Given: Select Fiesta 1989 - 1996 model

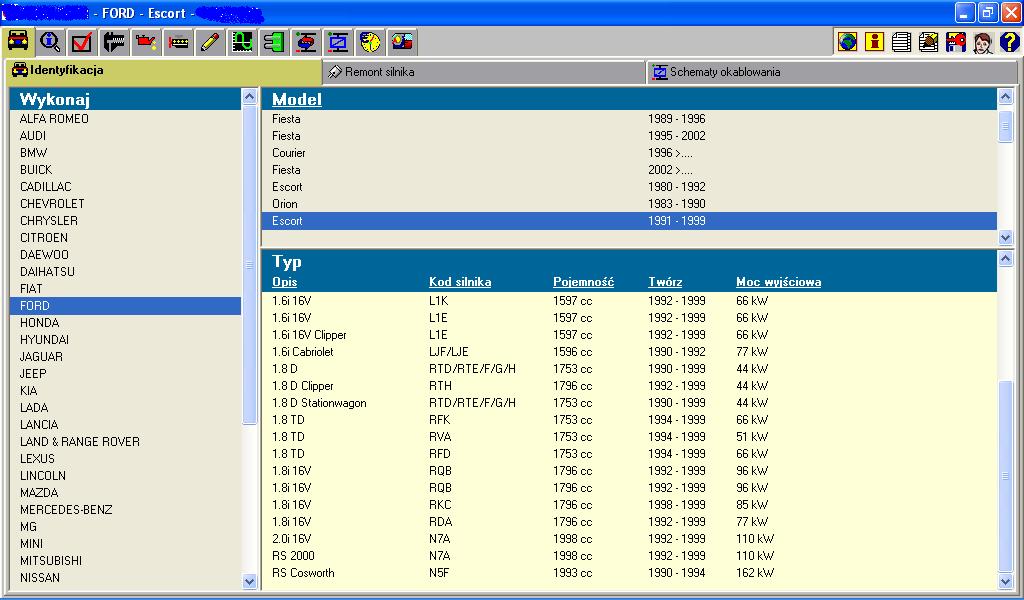Looking at the screenshot, I should tap(629, 119).
